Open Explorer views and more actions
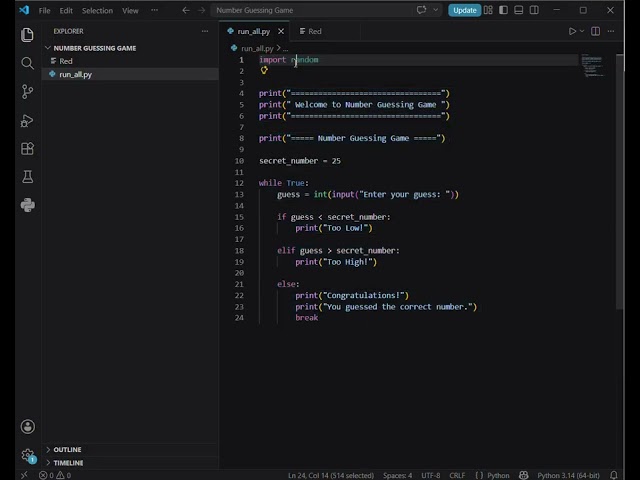 (x=205, y=31)
